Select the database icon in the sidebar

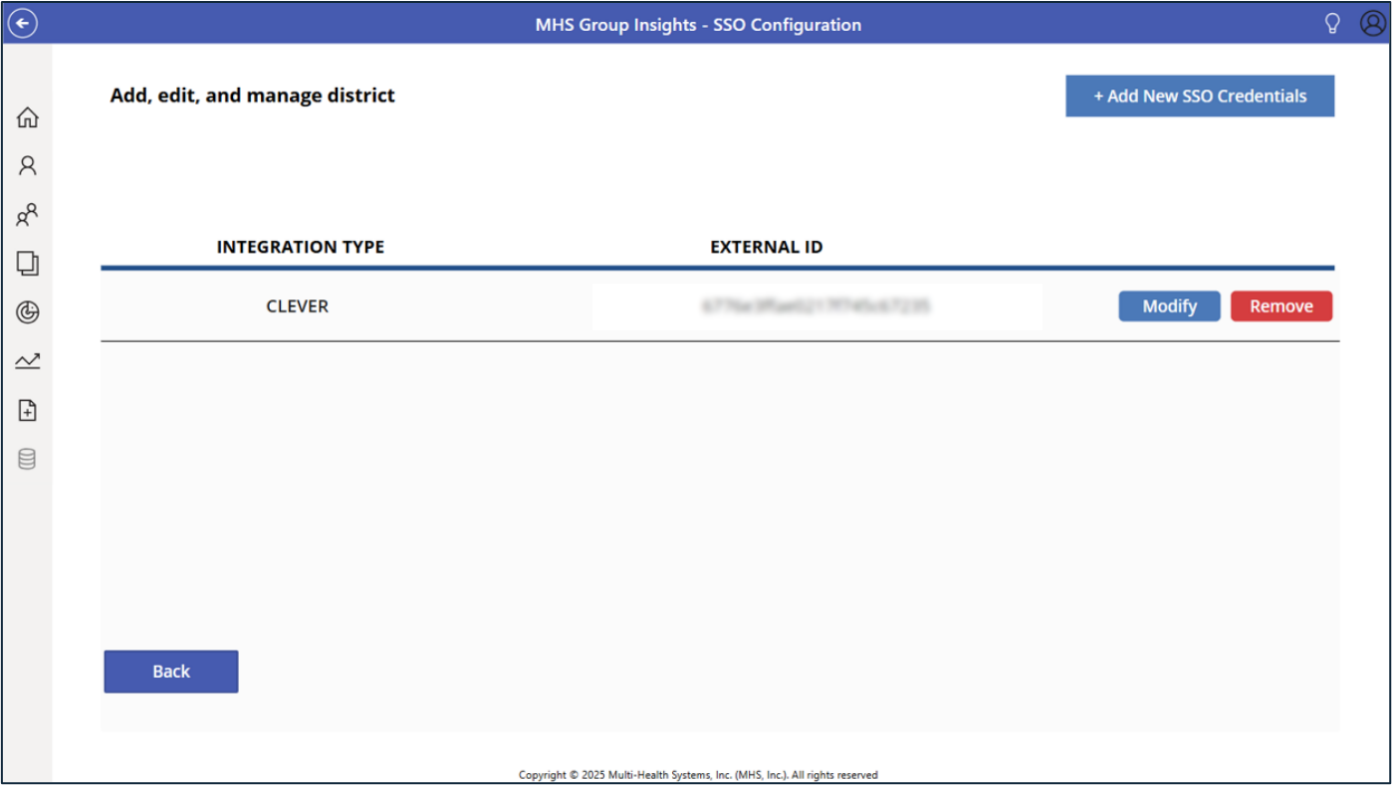(28, 459)
